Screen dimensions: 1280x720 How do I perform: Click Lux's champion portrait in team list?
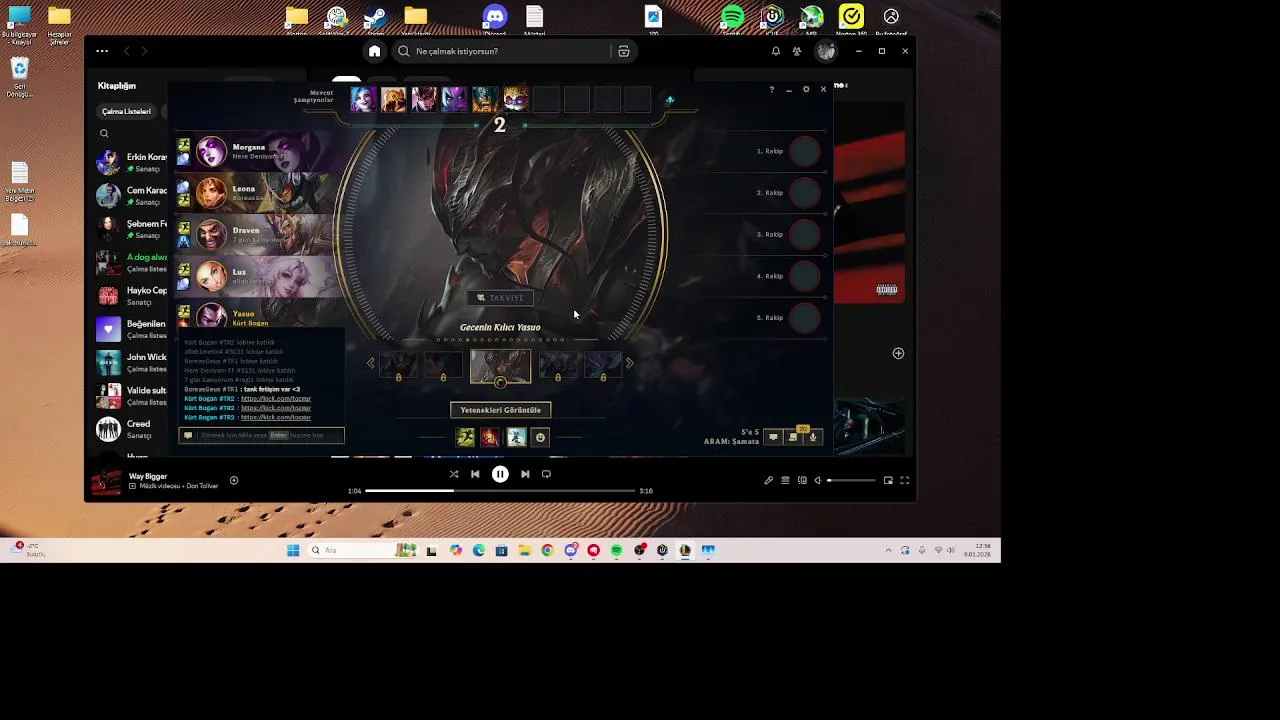click(211, 275)
